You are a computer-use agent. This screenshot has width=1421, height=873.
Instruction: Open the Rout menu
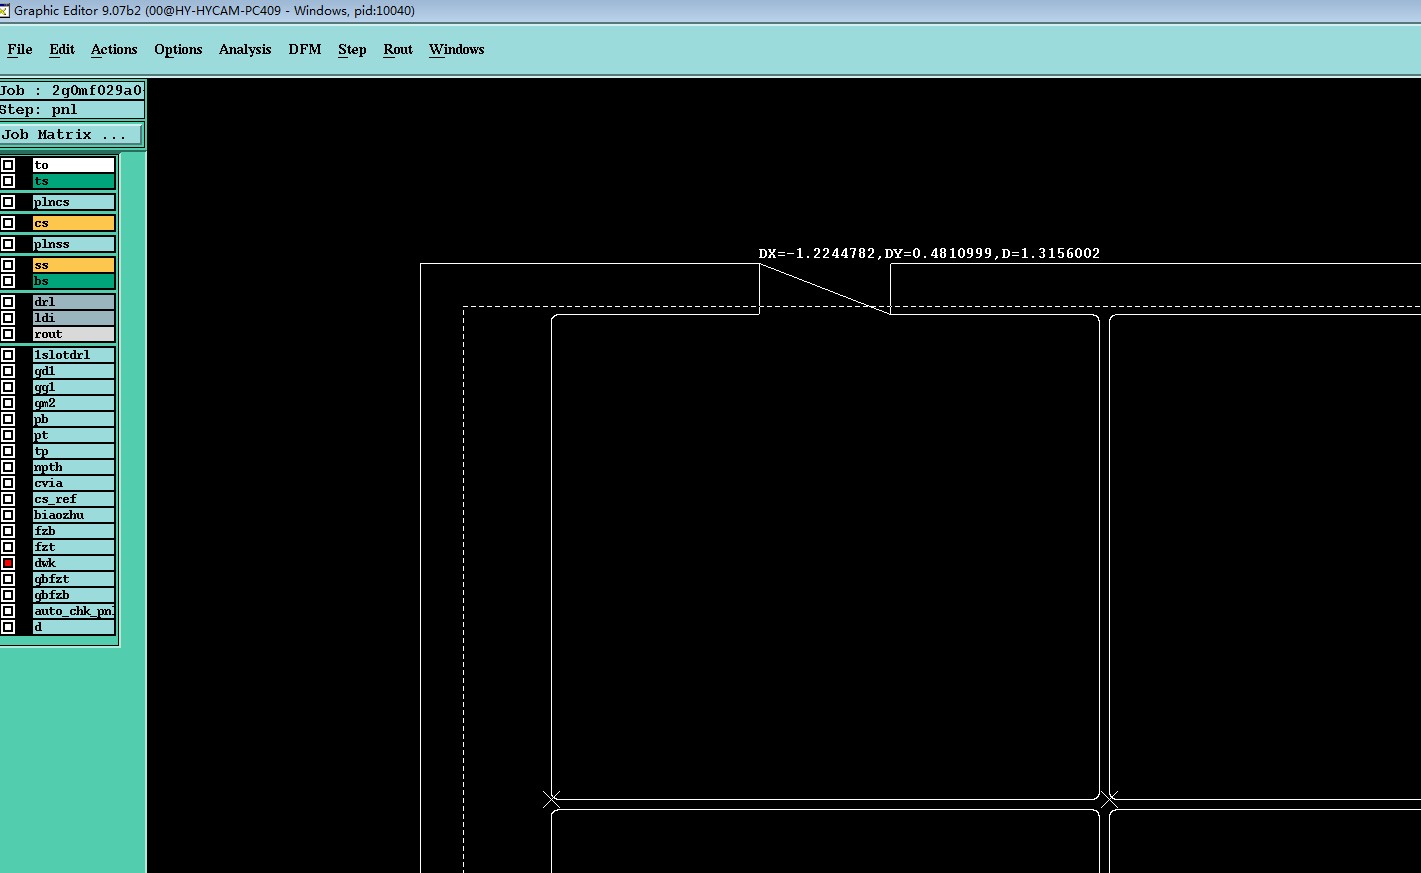click(398, 49)
